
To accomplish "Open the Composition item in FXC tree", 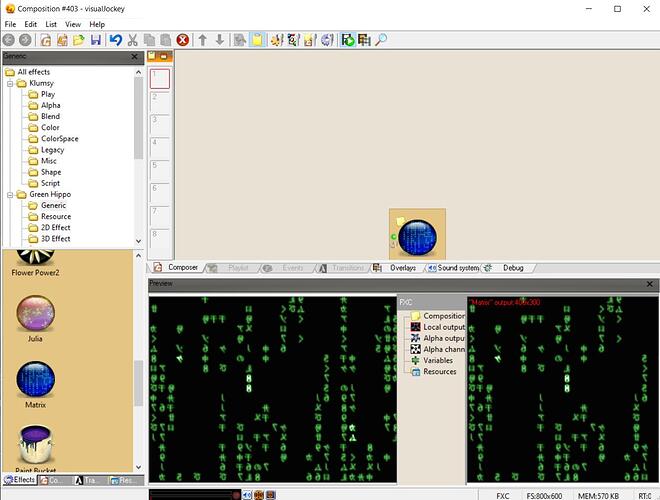I will click(x=438, y=316).
